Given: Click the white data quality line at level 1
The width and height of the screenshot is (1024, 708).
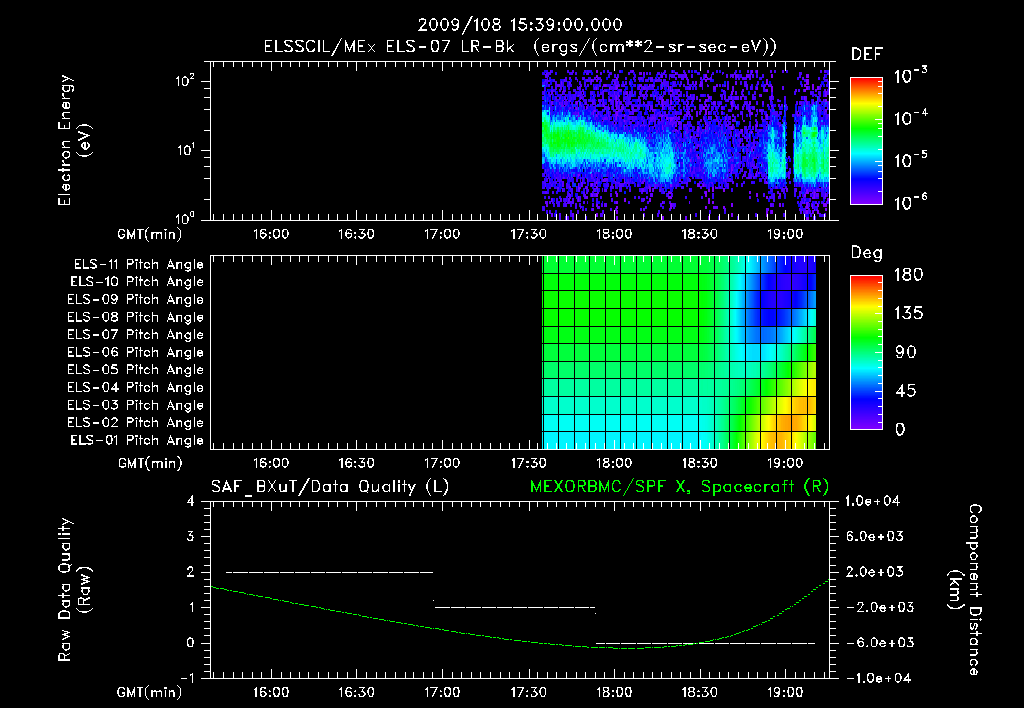Looking at the screenshot, I should (x=515, y=607).
